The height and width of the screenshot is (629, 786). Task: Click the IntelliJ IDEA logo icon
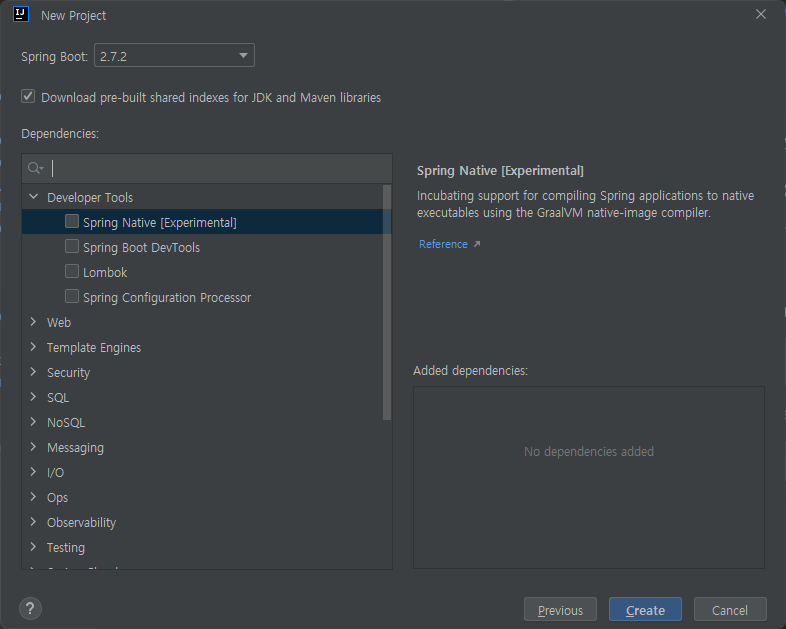pyautogui.click(x=21, y=14)
